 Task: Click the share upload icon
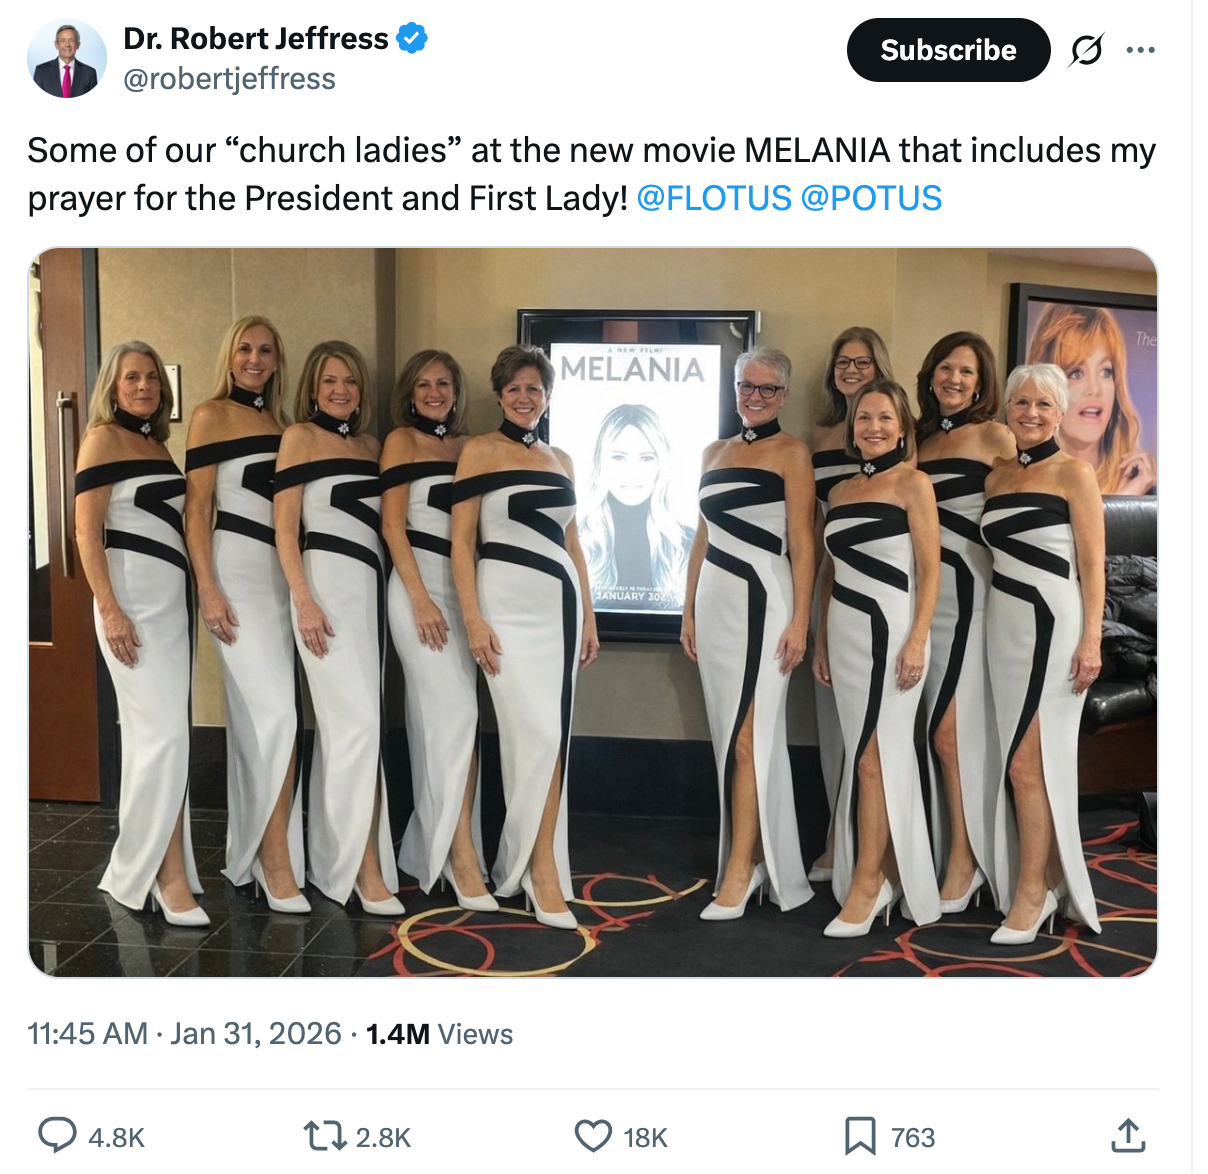[1127, 1136]
